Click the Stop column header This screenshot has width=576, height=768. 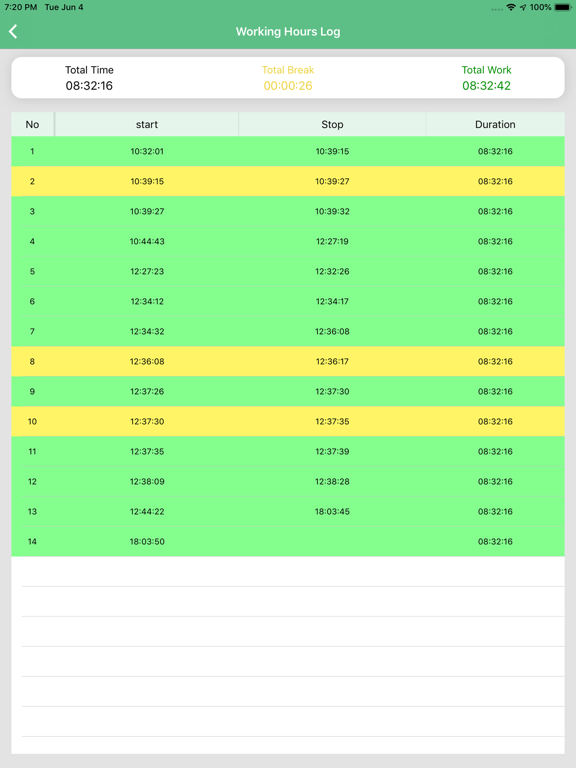[x=332, y=124]
